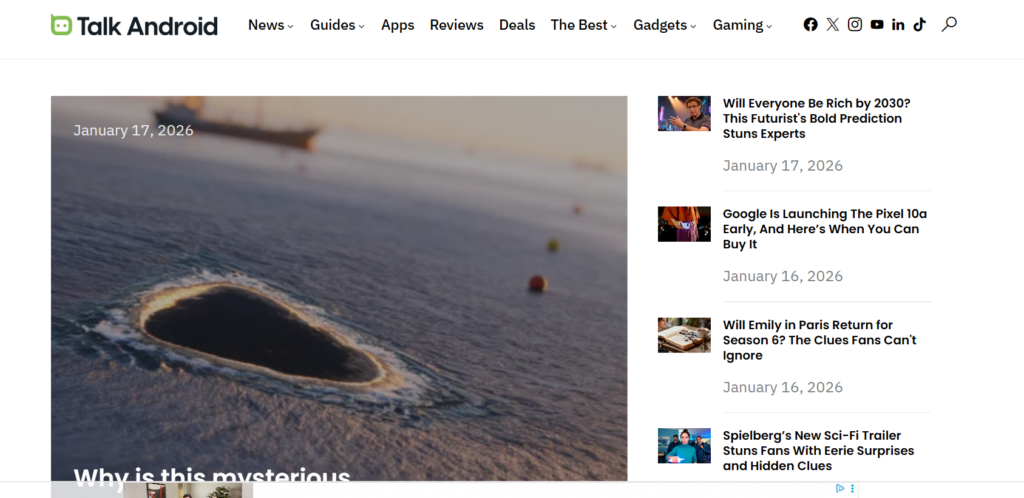Open the Gaming dropdown menu
This screenshot has width=1024, height=498.
pos(742,25)
